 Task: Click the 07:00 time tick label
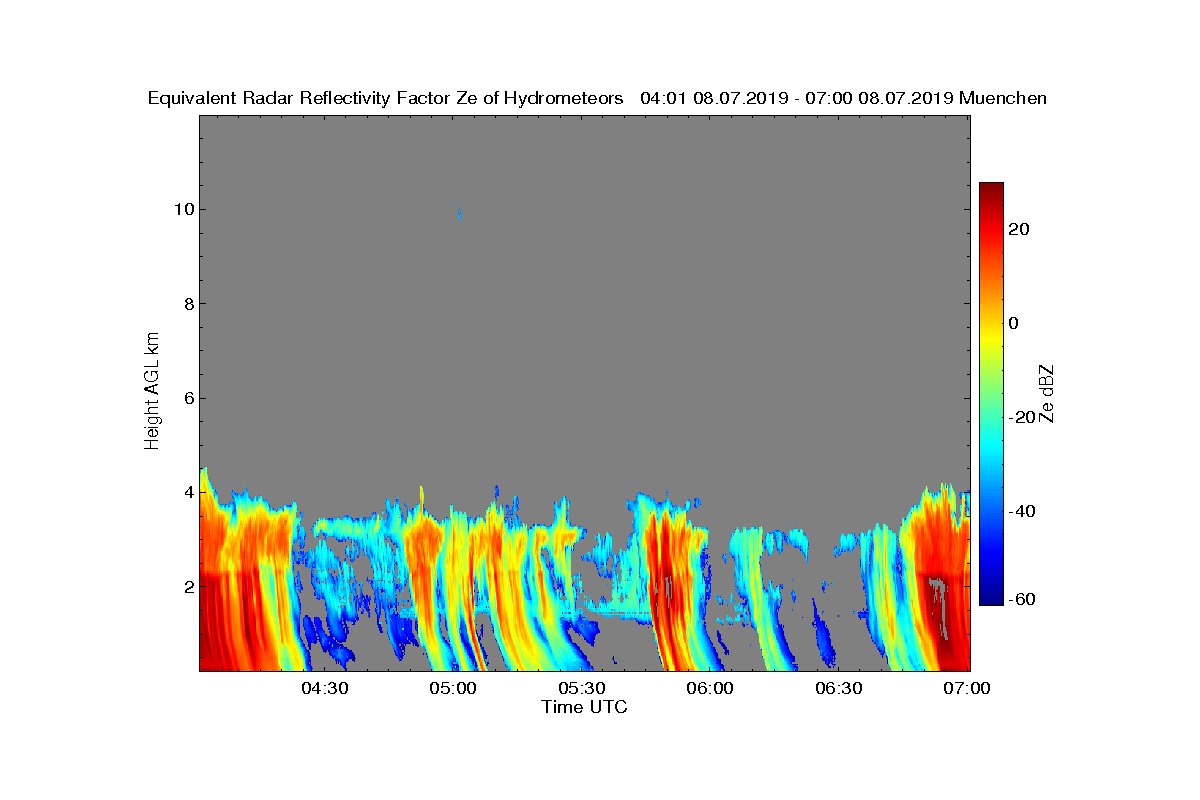point(968,689)
